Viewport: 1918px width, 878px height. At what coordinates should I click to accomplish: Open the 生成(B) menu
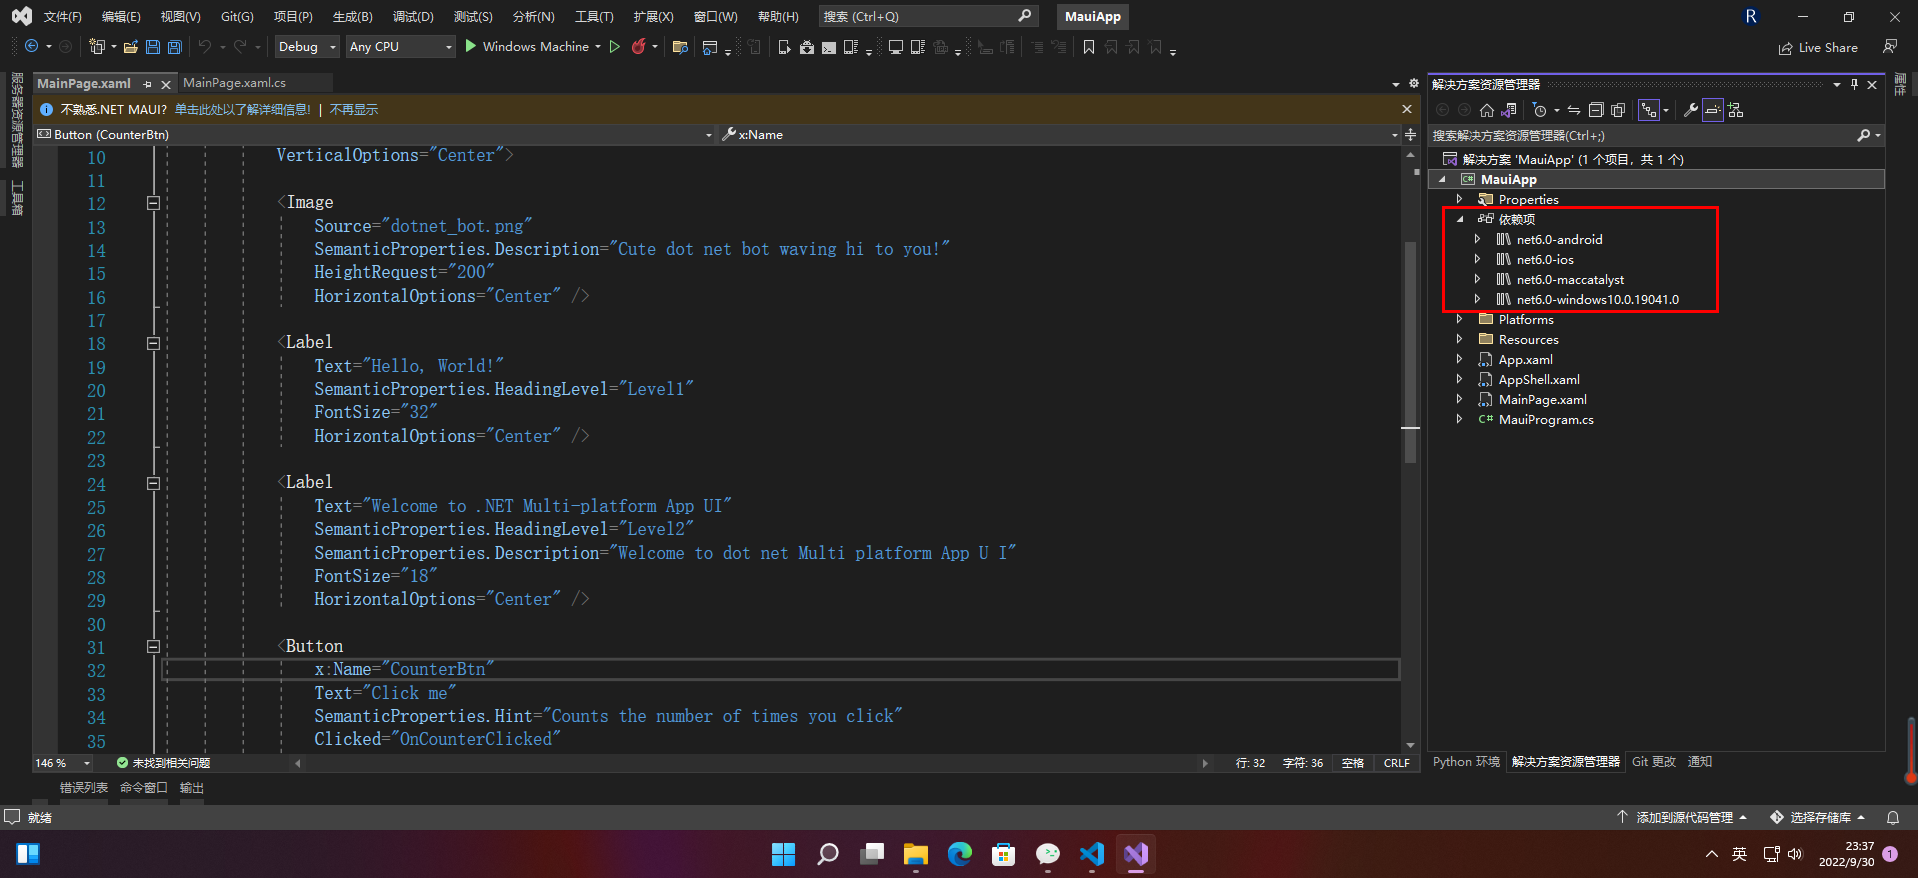tap(352, 16)
